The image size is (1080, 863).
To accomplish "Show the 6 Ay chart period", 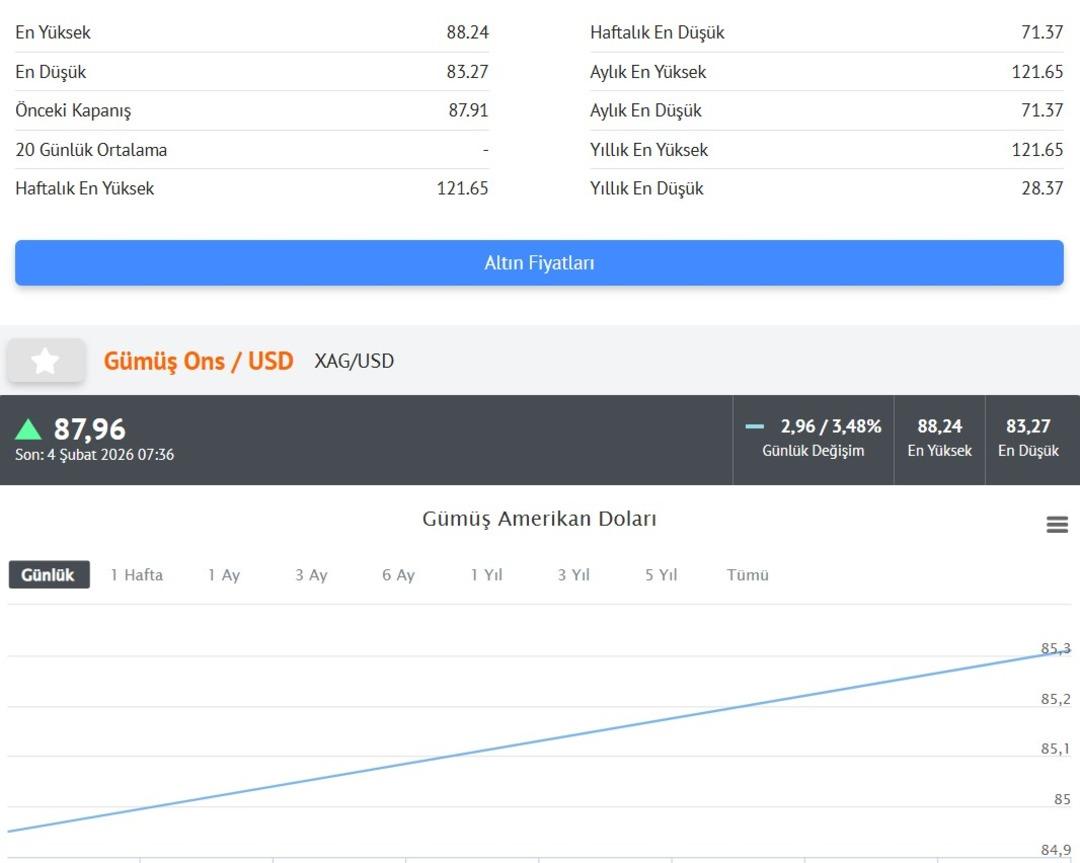I will pos(398,575).
